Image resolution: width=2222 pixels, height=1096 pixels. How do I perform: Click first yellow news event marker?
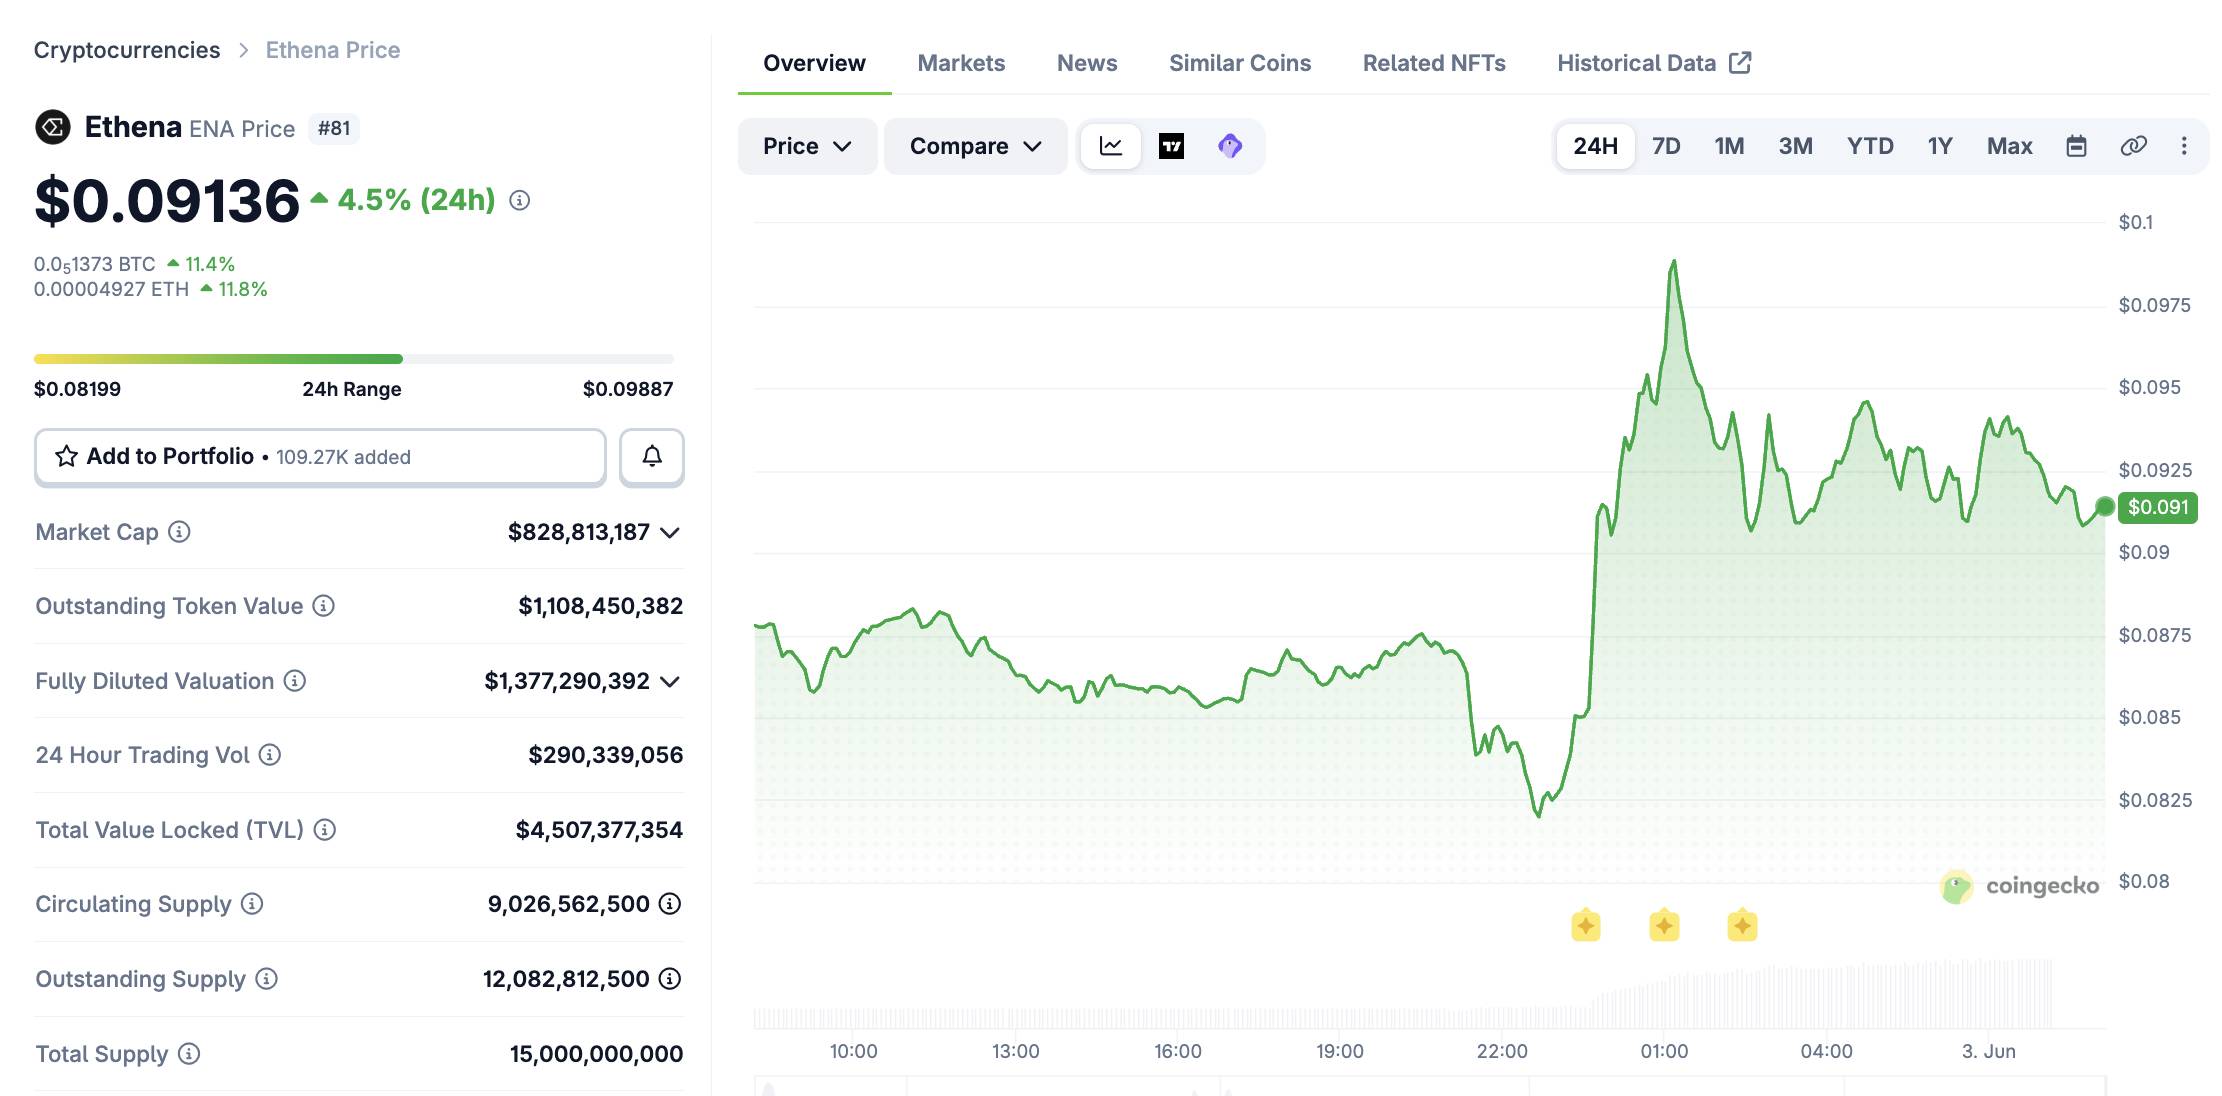click(1586, 926)
